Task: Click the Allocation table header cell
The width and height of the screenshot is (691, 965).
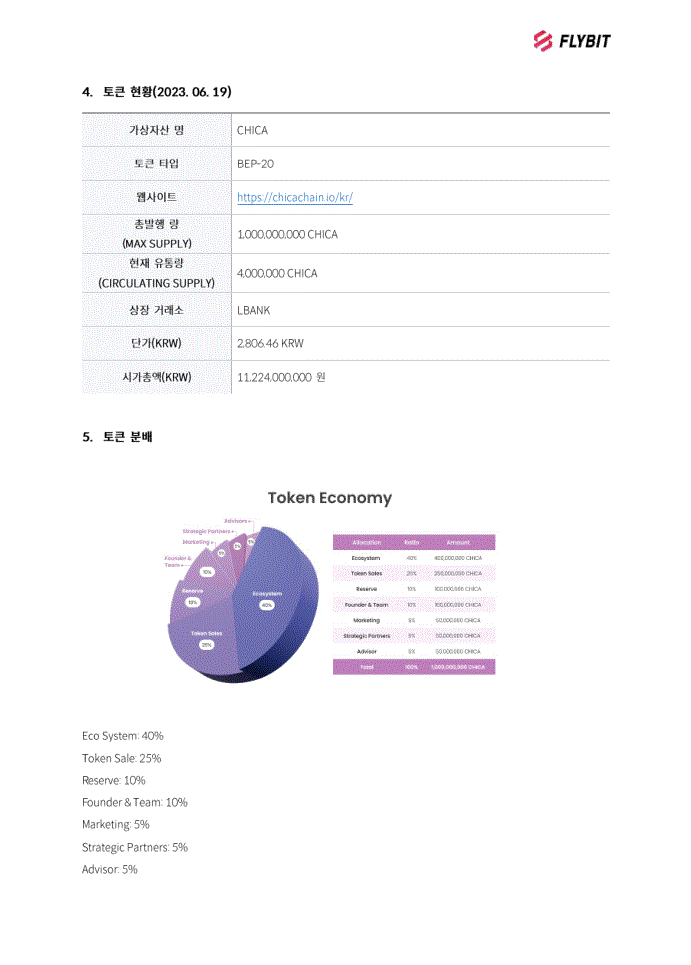Action: 366,542
